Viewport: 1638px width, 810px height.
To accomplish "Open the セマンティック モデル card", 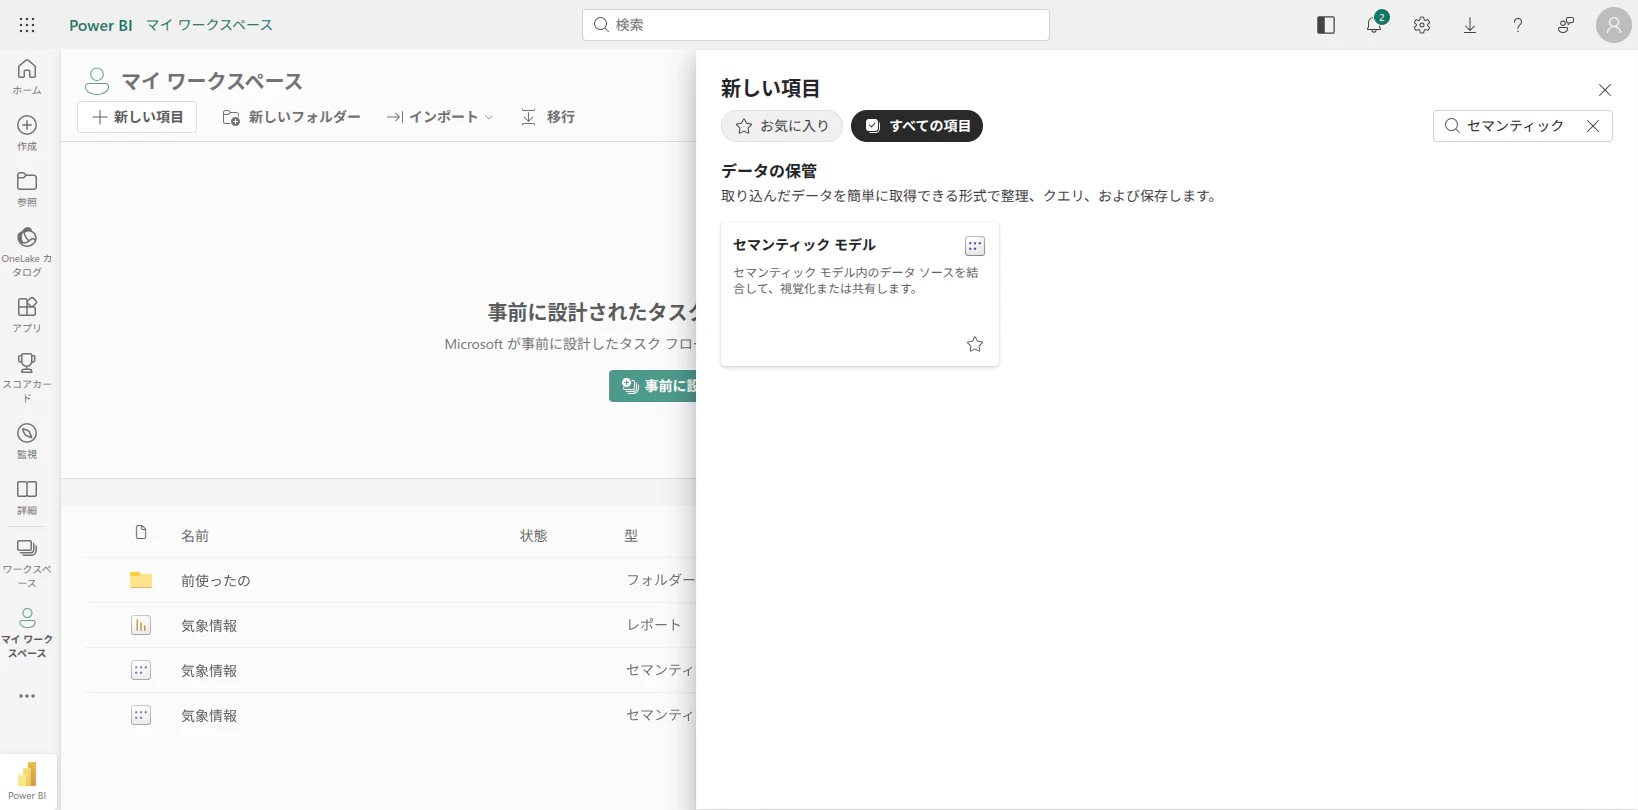I will [860, 294].
